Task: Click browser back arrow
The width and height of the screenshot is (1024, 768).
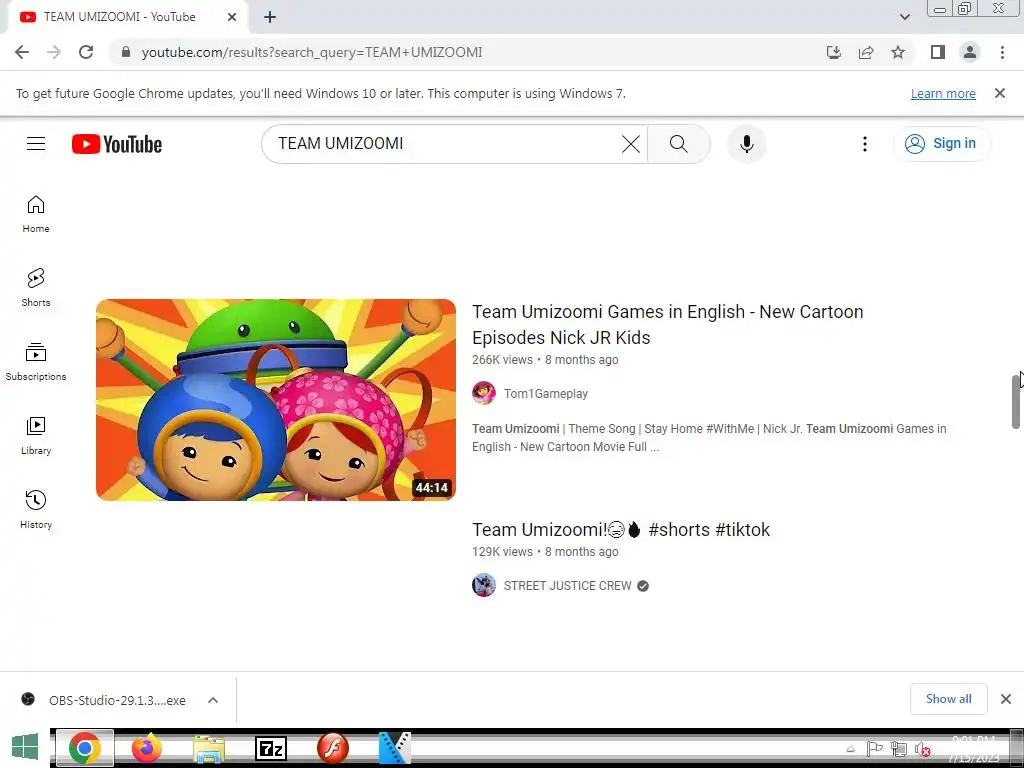Action: 22,52
